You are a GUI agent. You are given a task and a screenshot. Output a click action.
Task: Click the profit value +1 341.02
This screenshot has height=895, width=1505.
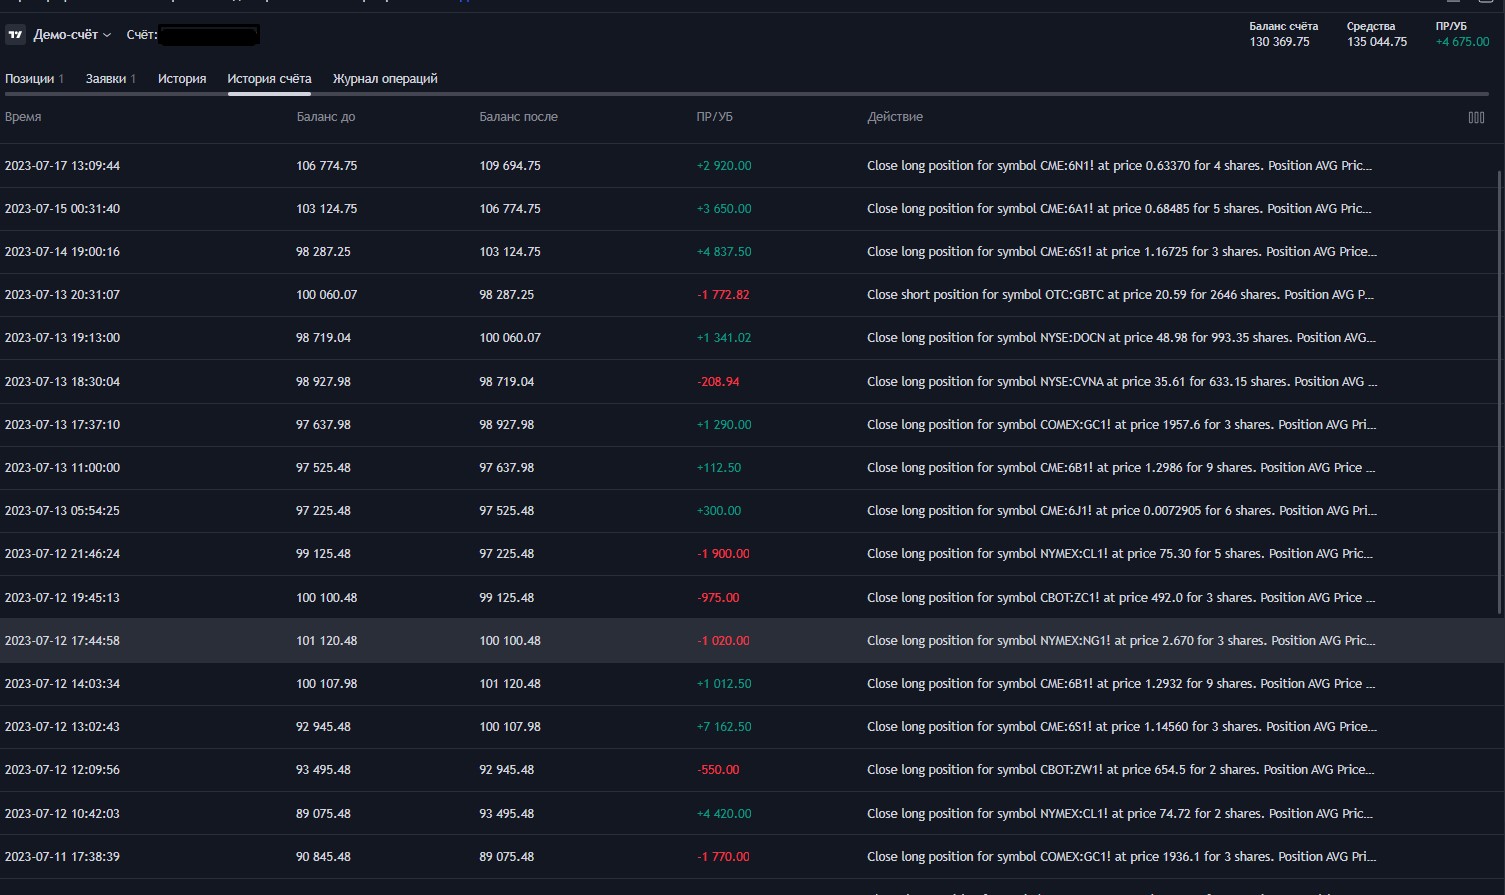click(x=723, y=338)
